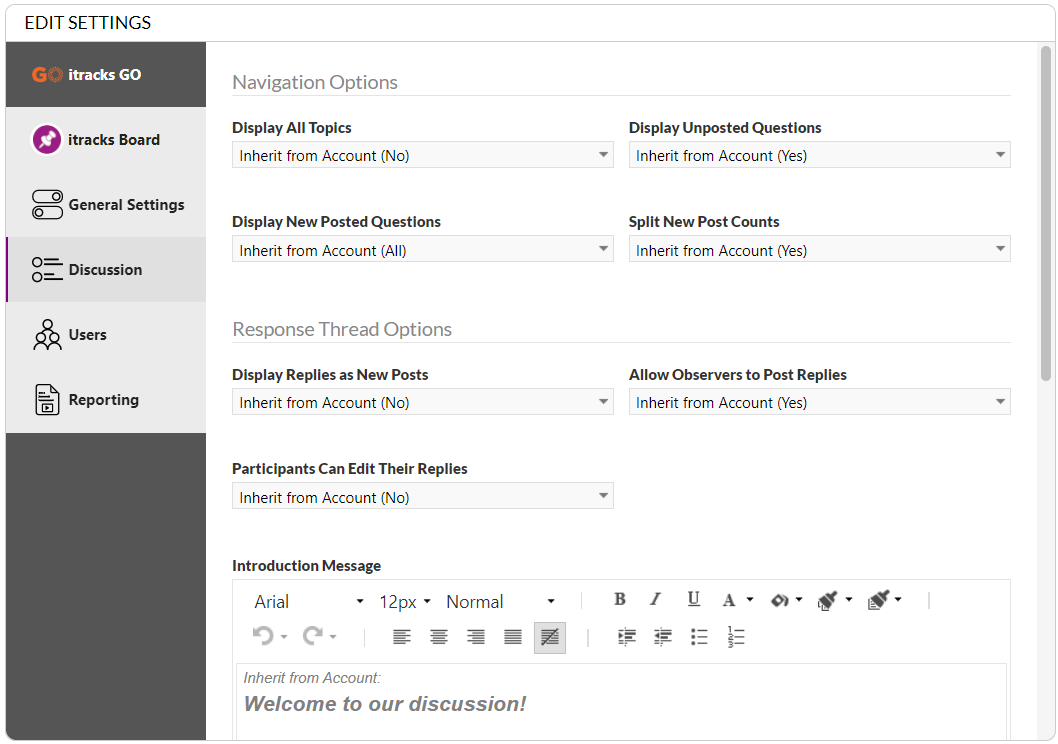This screenshot has height=744, width=1058.
Task: Expand the font color dropdown arrow
Action: 750,599
